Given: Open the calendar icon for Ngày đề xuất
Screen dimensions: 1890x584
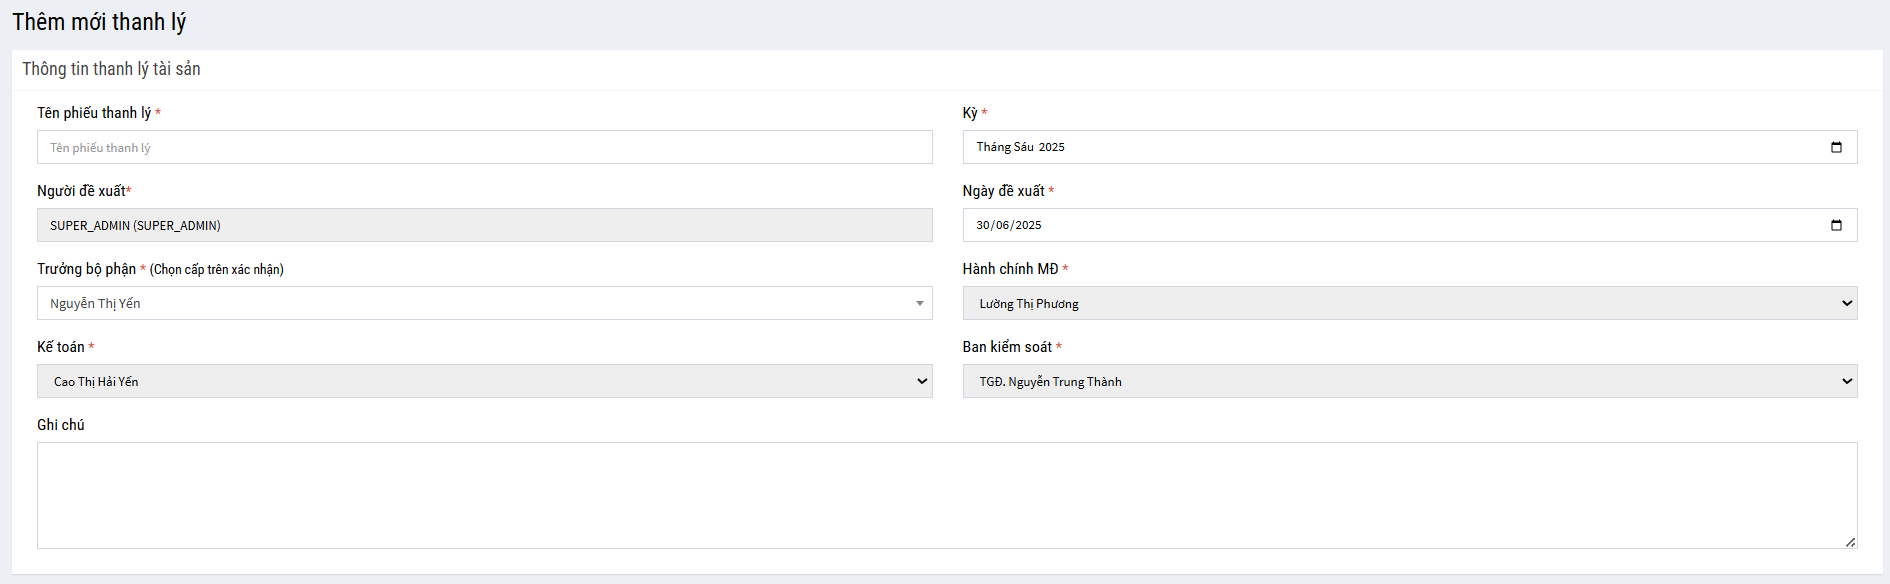Looking at the screenshot, I should pos(1836,225).
